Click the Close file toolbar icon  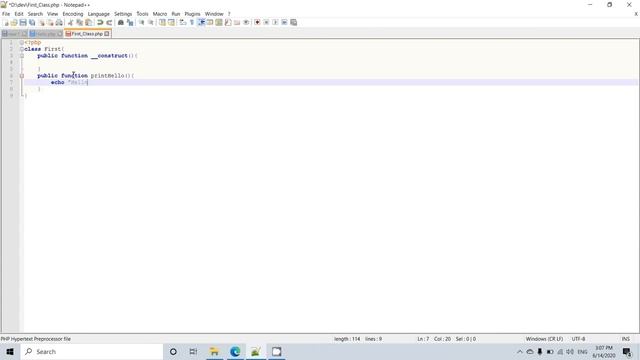pyautogui.click(x=41, y=22)
